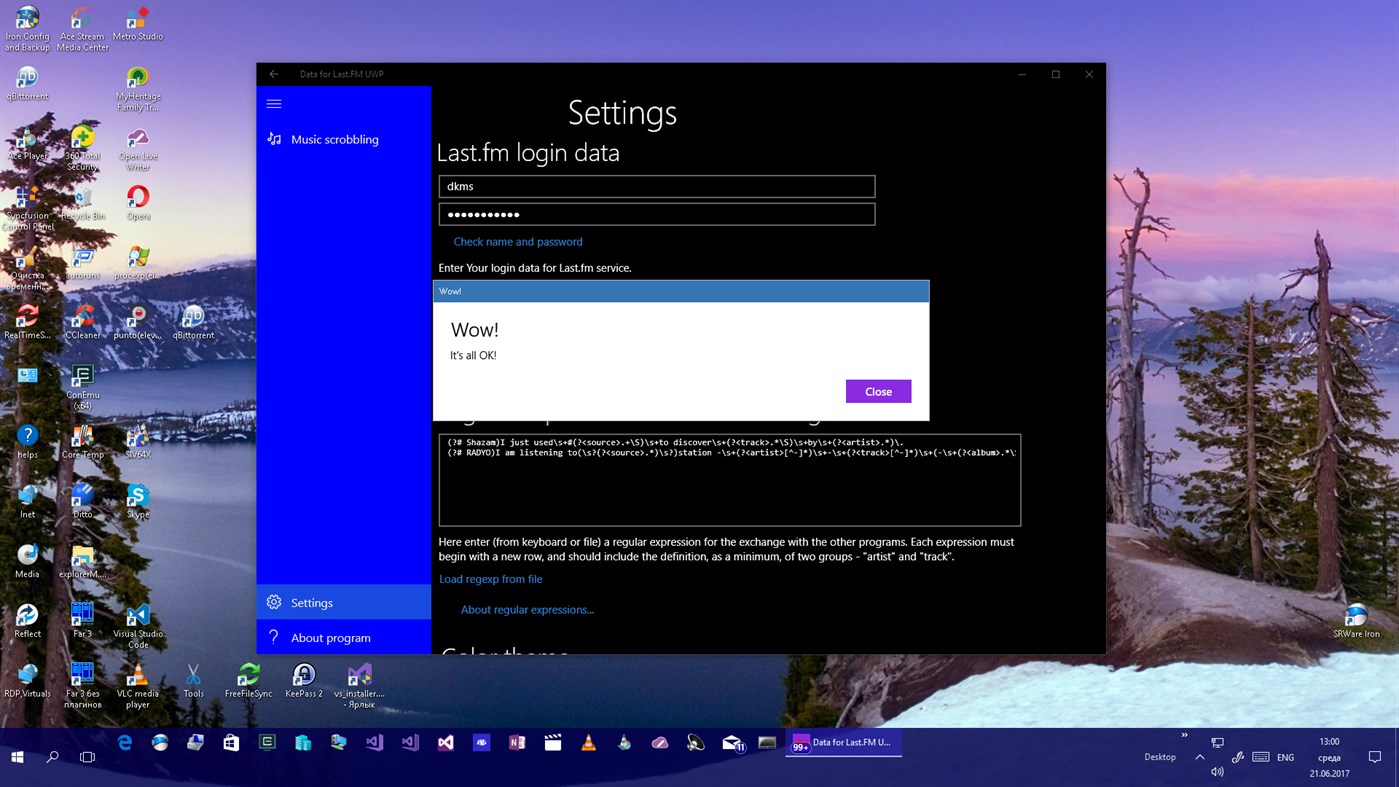Close the Wow! dialog with the Close button

(877, 390)
